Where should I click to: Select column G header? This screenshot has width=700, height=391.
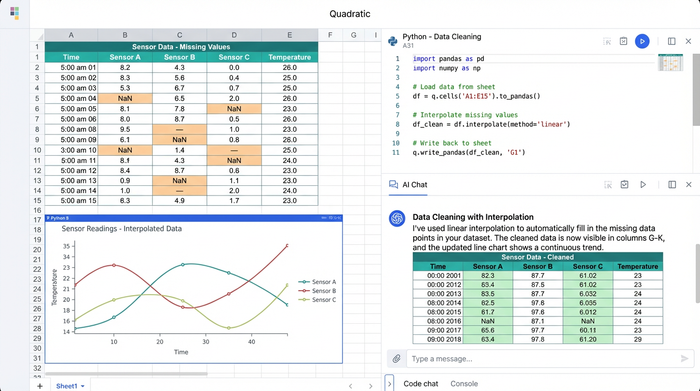[x=354, y=35]
